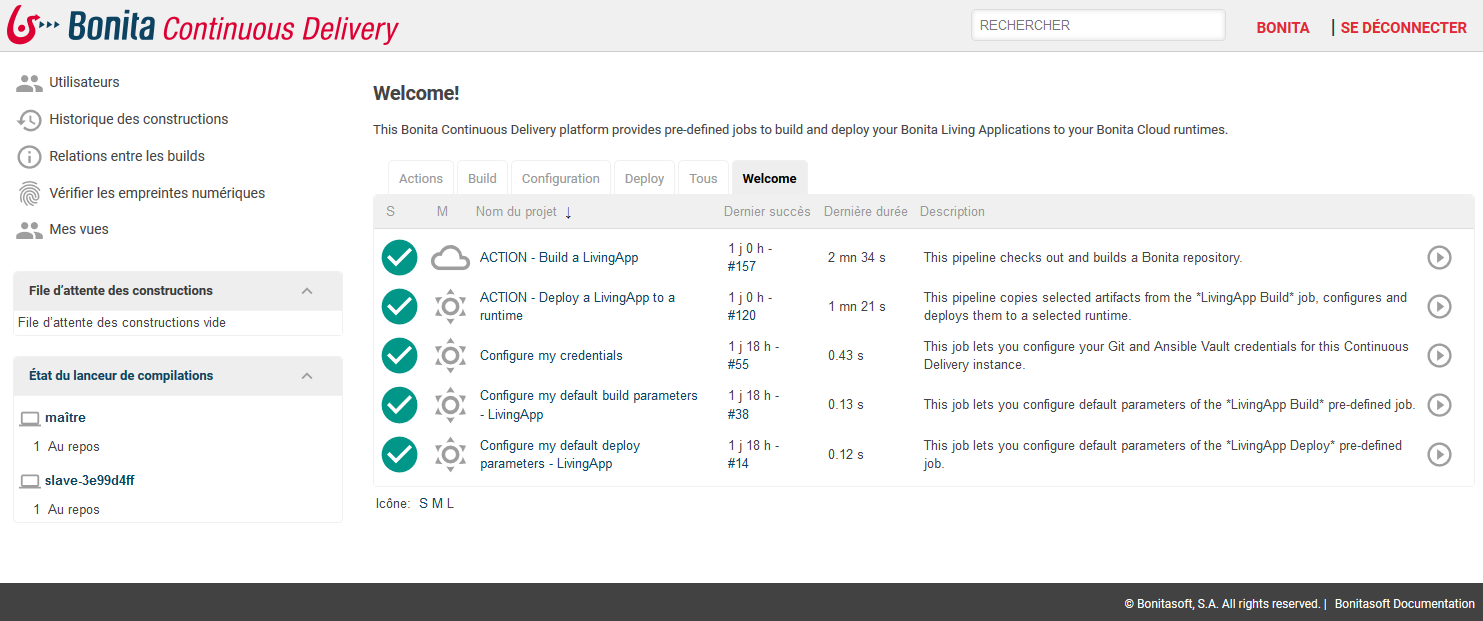The height and width of the screenshot is (621, 1483).
Task: Click the RECHERCHER search field
Action: point(1098,26)
